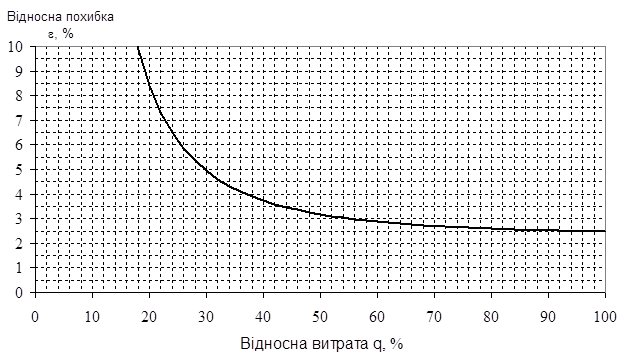Click x-axis tick label '50'
The image size is (624, 362).
(x=320, y=317)
